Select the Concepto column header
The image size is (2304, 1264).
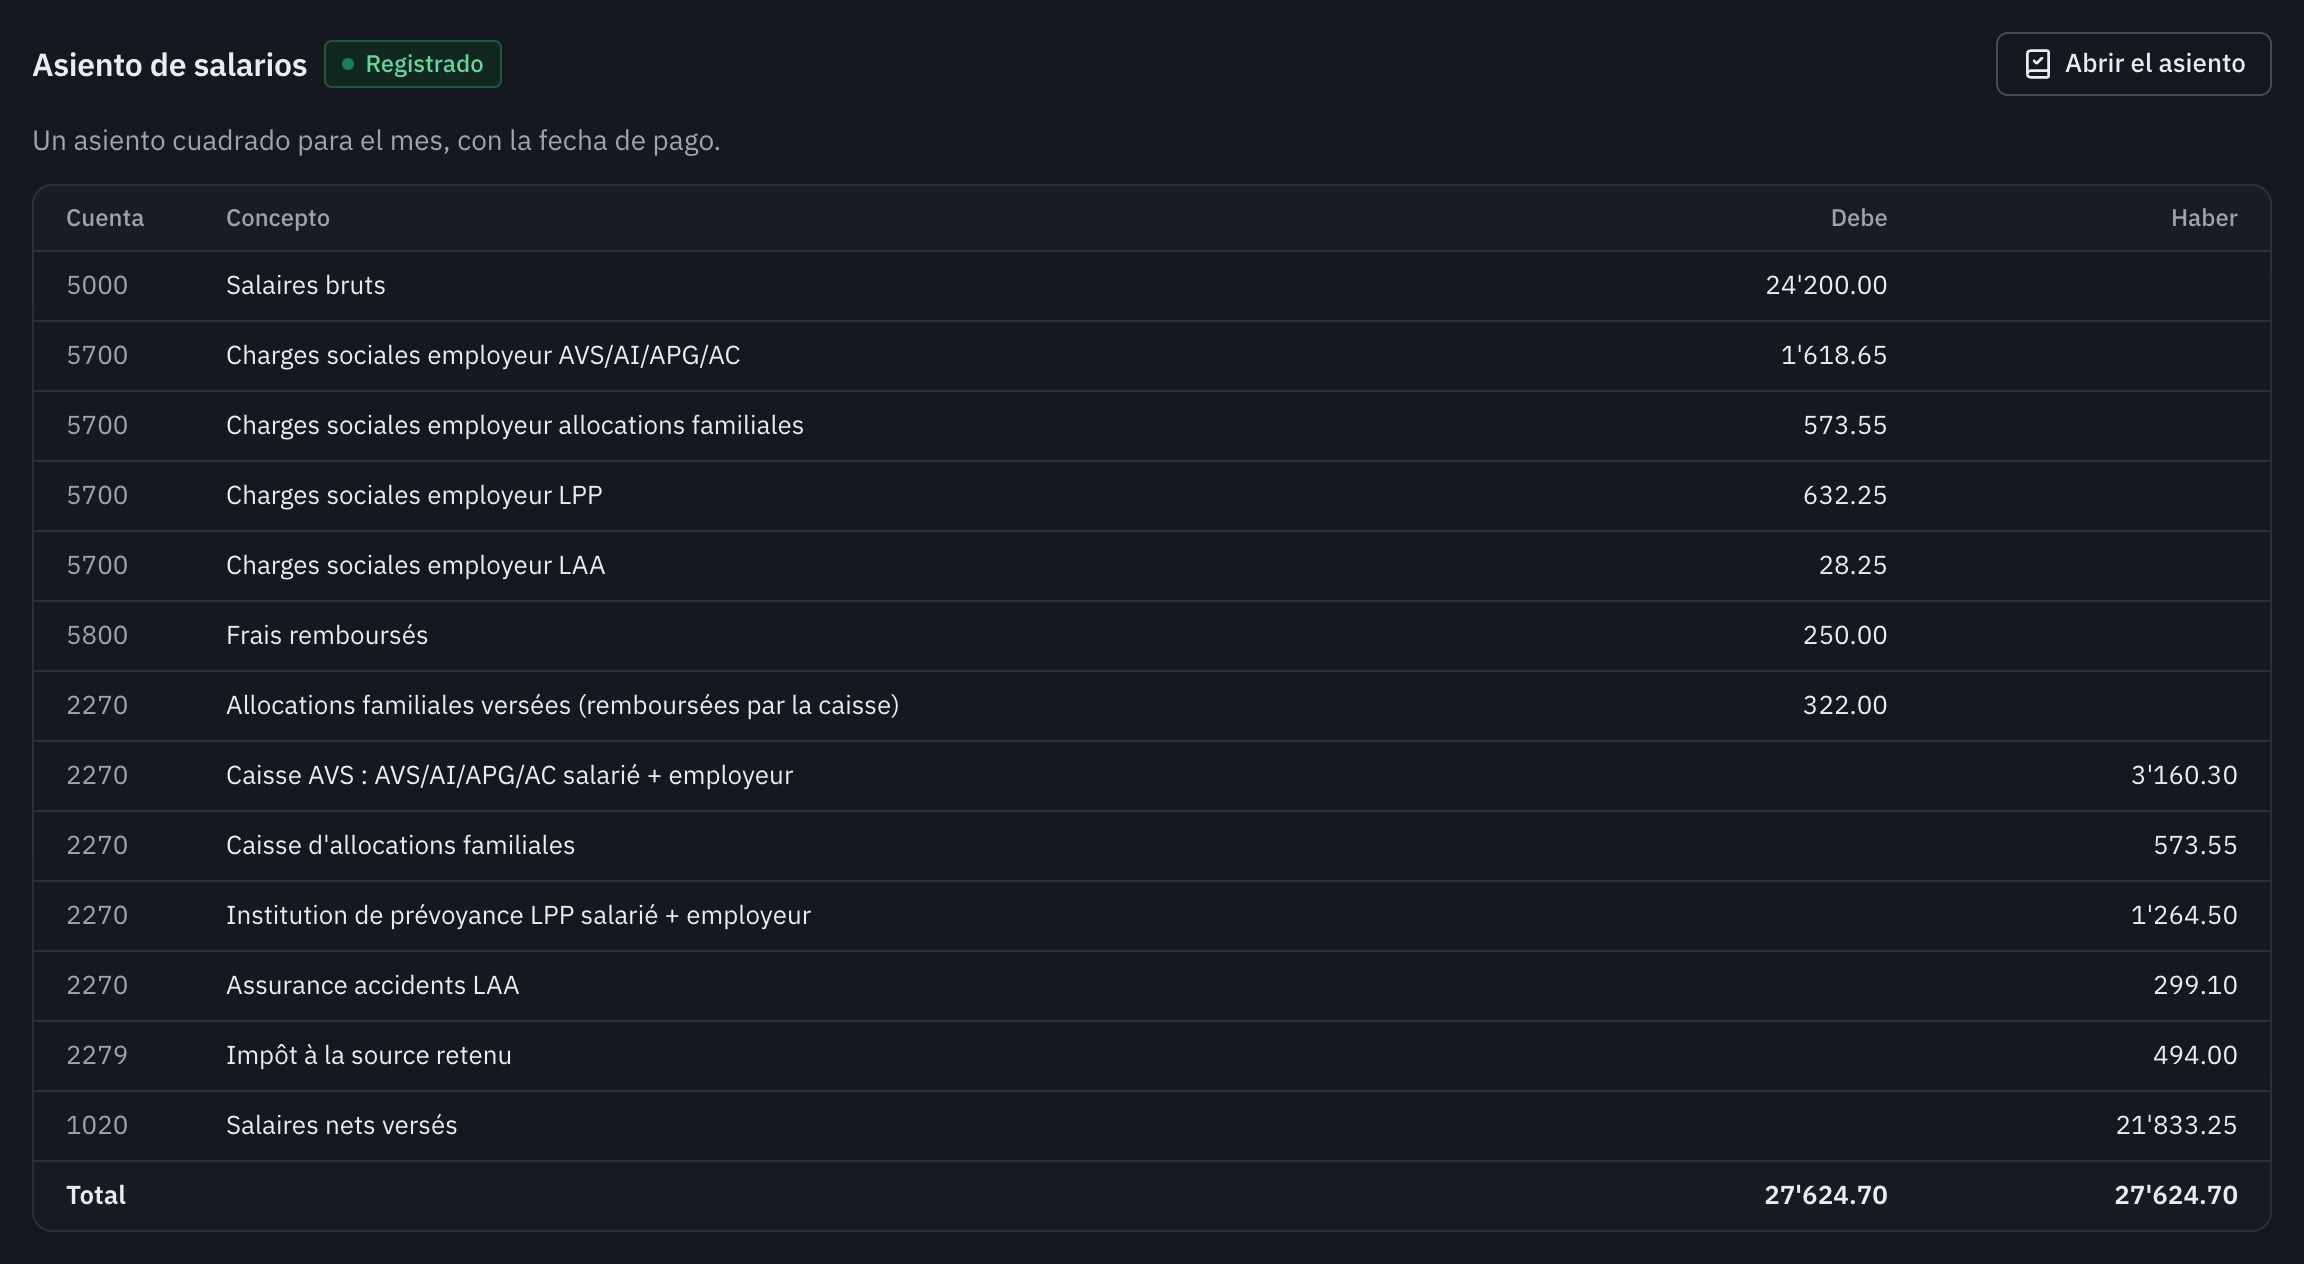pos(278,218)
